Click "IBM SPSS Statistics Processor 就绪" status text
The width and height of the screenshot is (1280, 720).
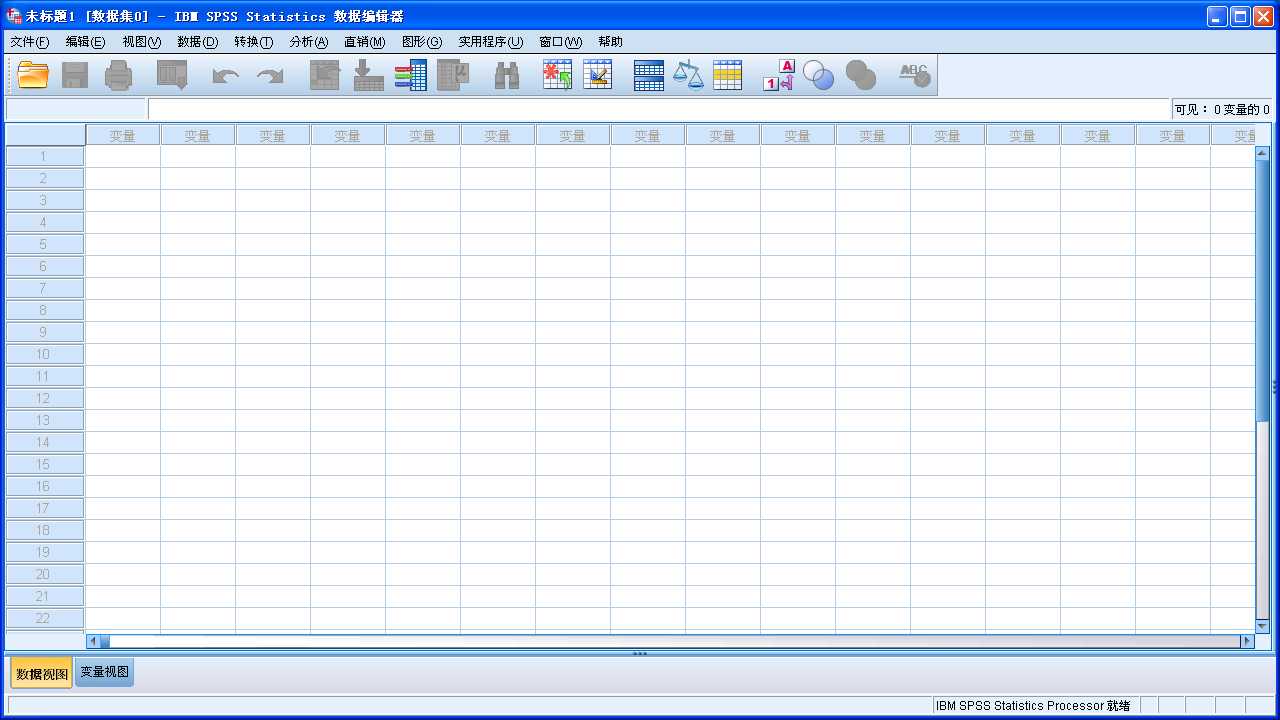pos(1033,706)
